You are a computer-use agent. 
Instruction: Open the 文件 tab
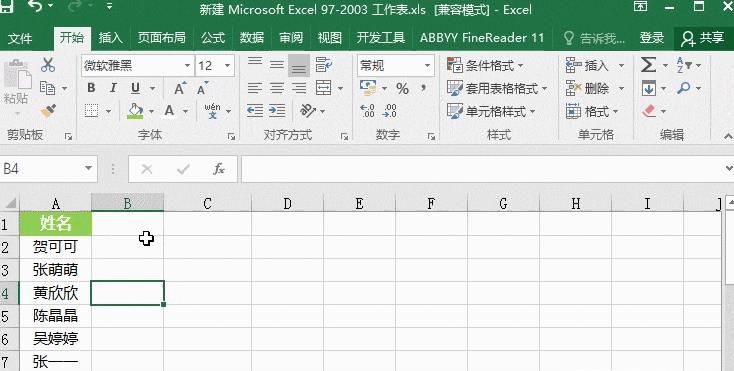(20, 38)
